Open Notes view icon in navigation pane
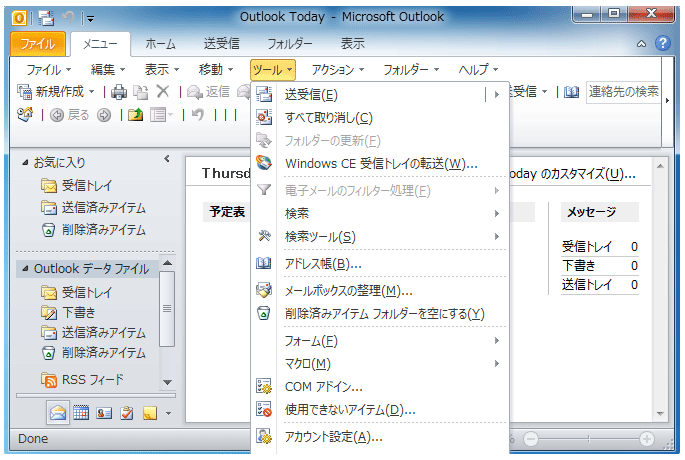Screen dimensions: 685x460 [x=150, y=412]
